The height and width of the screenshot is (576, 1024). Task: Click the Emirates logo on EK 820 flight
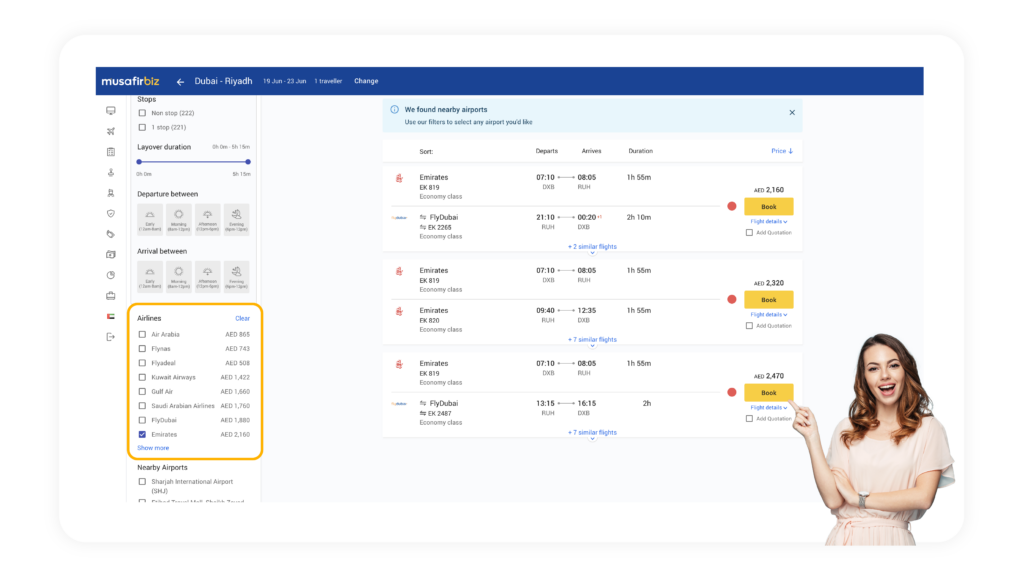pos(399,312)
